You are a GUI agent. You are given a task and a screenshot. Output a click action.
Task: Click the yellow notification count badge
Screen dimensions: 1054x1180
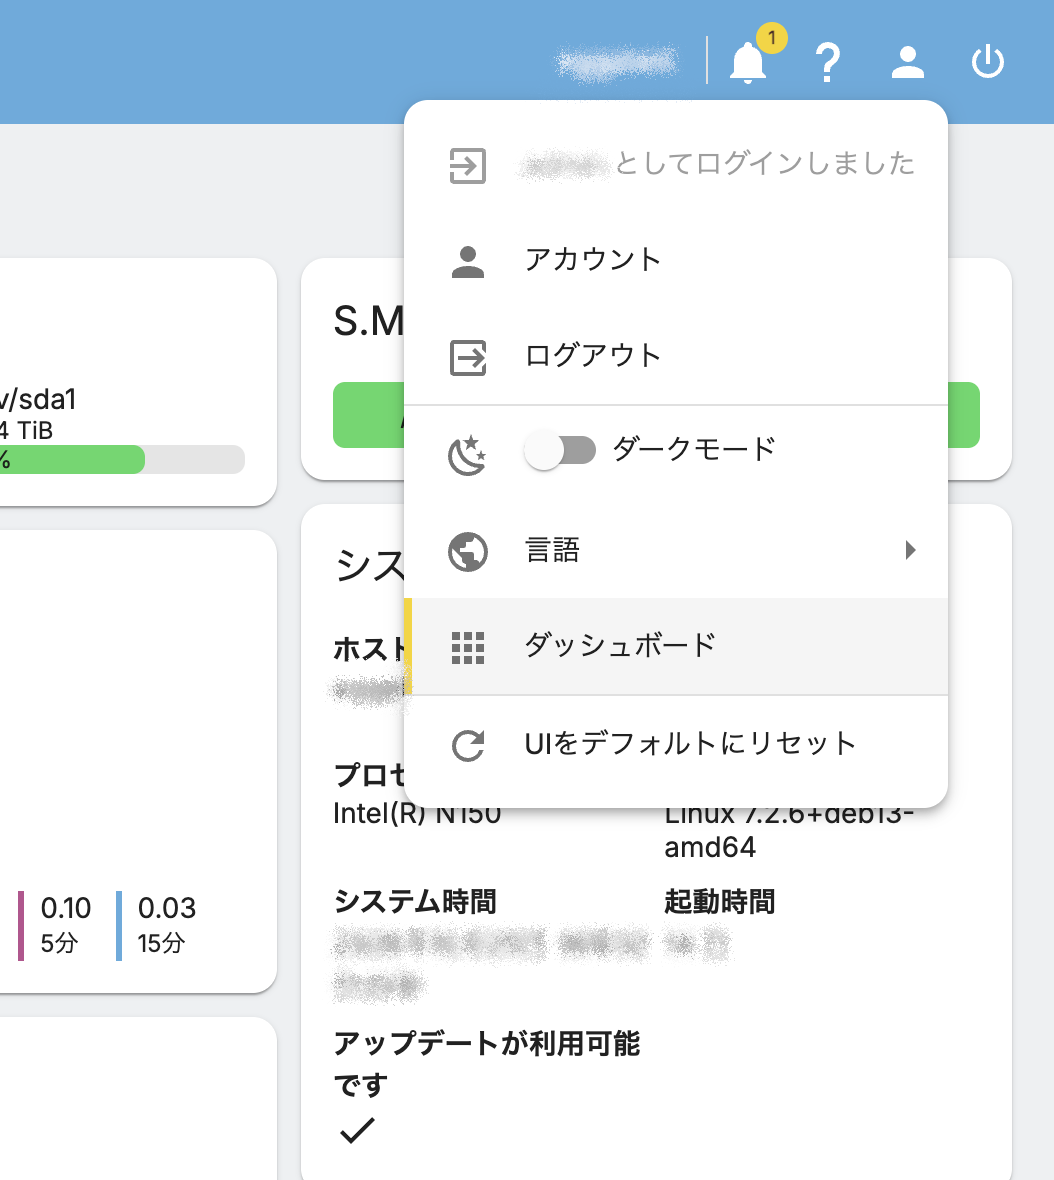(x=772, y=38)
